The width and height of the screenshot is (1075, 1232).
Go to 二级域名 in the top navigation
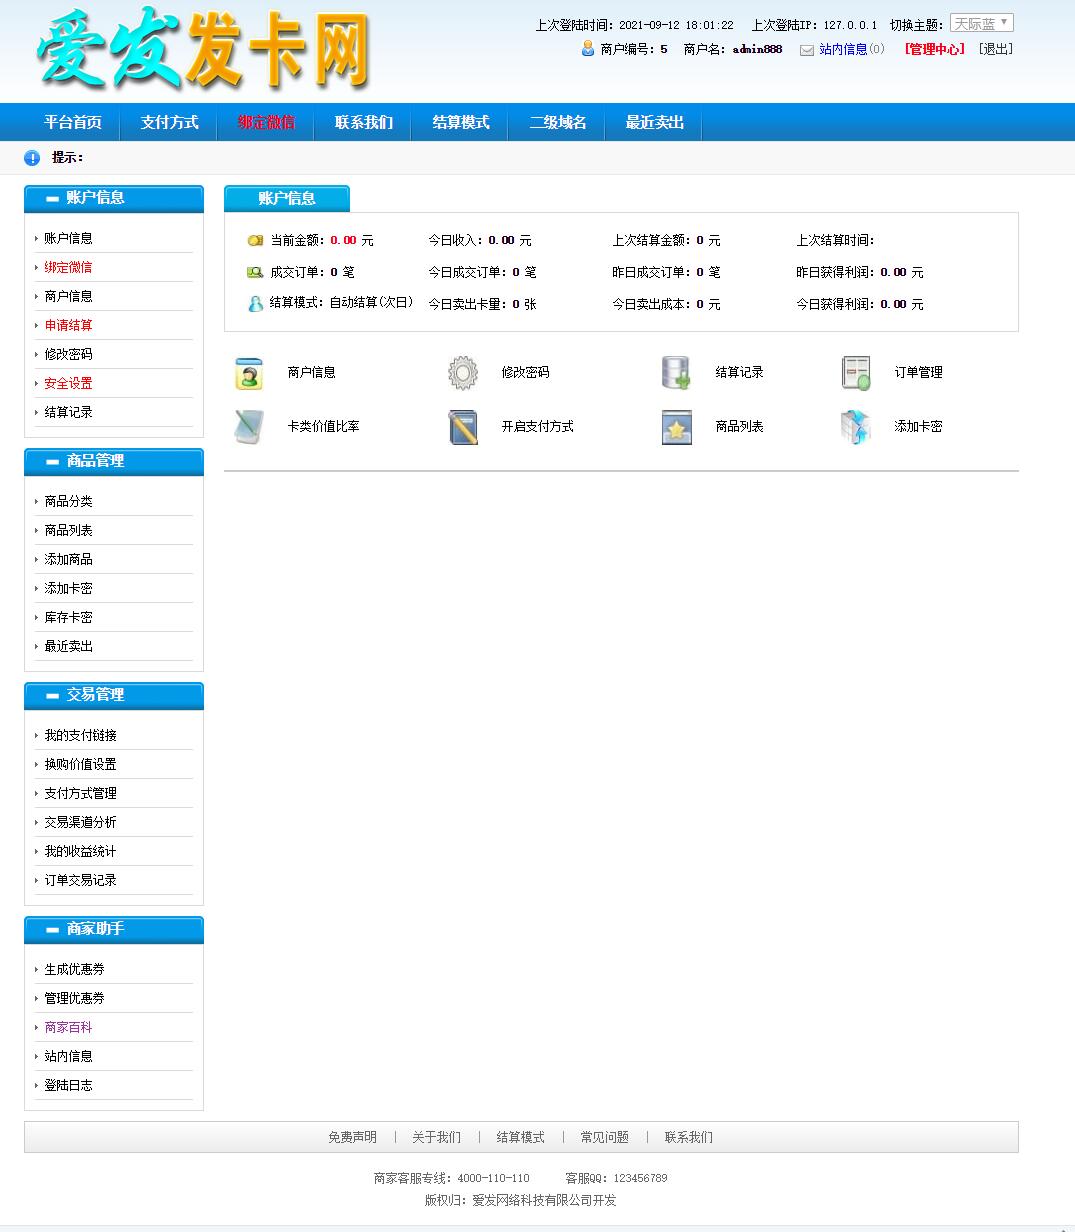(x=557, y=122)
